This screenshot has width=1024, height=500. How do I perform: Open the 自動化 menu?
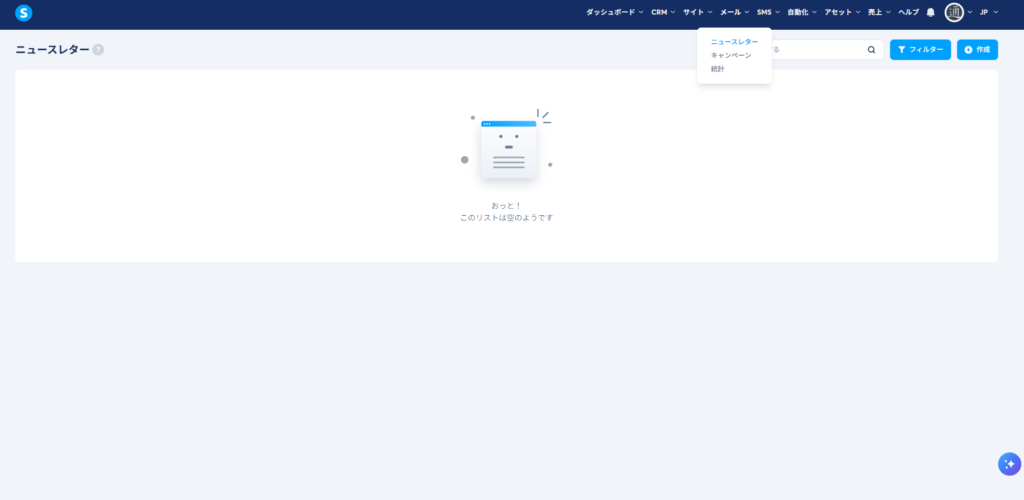tap(802, 12)
